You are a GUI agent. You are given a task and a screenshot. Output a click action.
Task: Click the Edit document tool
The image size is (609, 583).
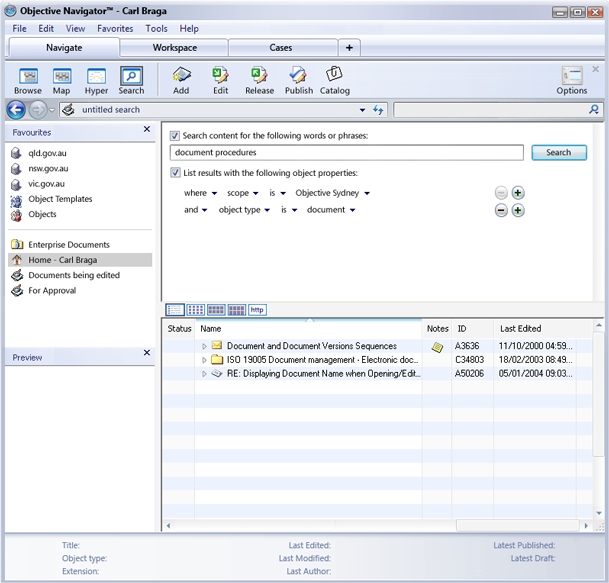(x=220, y=81)
